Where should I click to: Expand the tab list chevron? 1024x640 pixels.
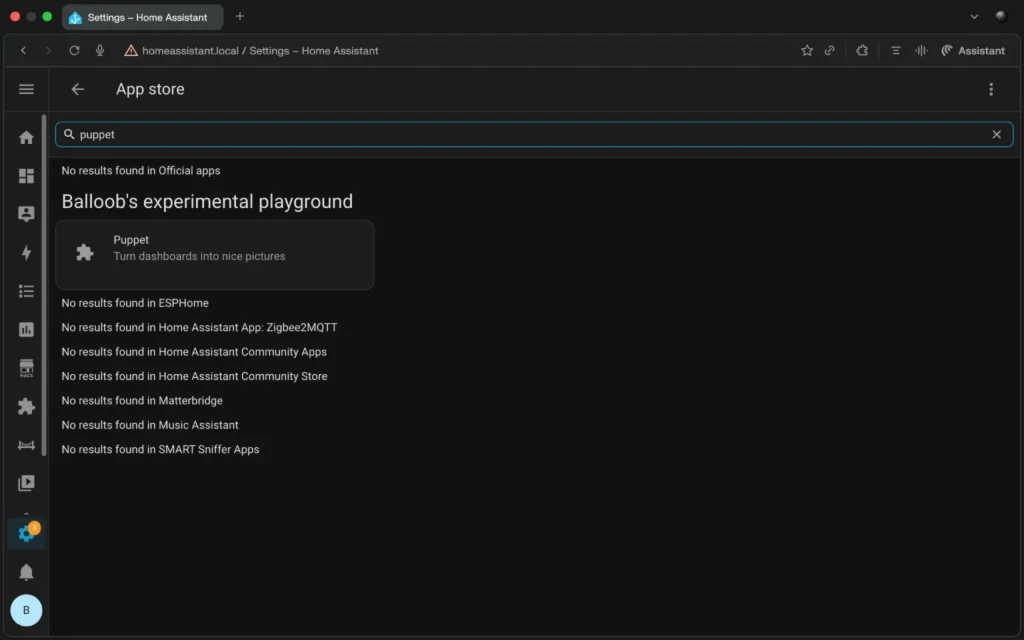[x=974, y=16]
